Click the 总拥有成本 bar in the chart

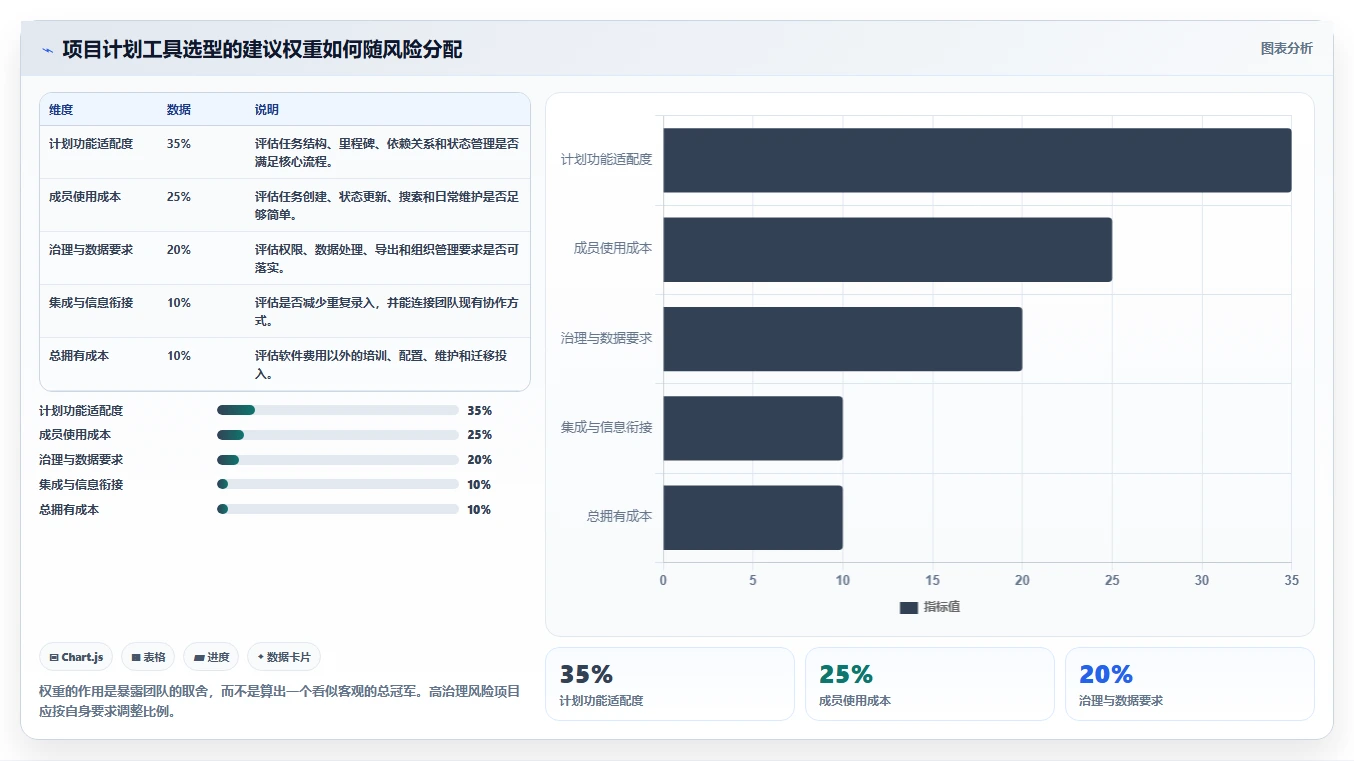click(753, 518)
